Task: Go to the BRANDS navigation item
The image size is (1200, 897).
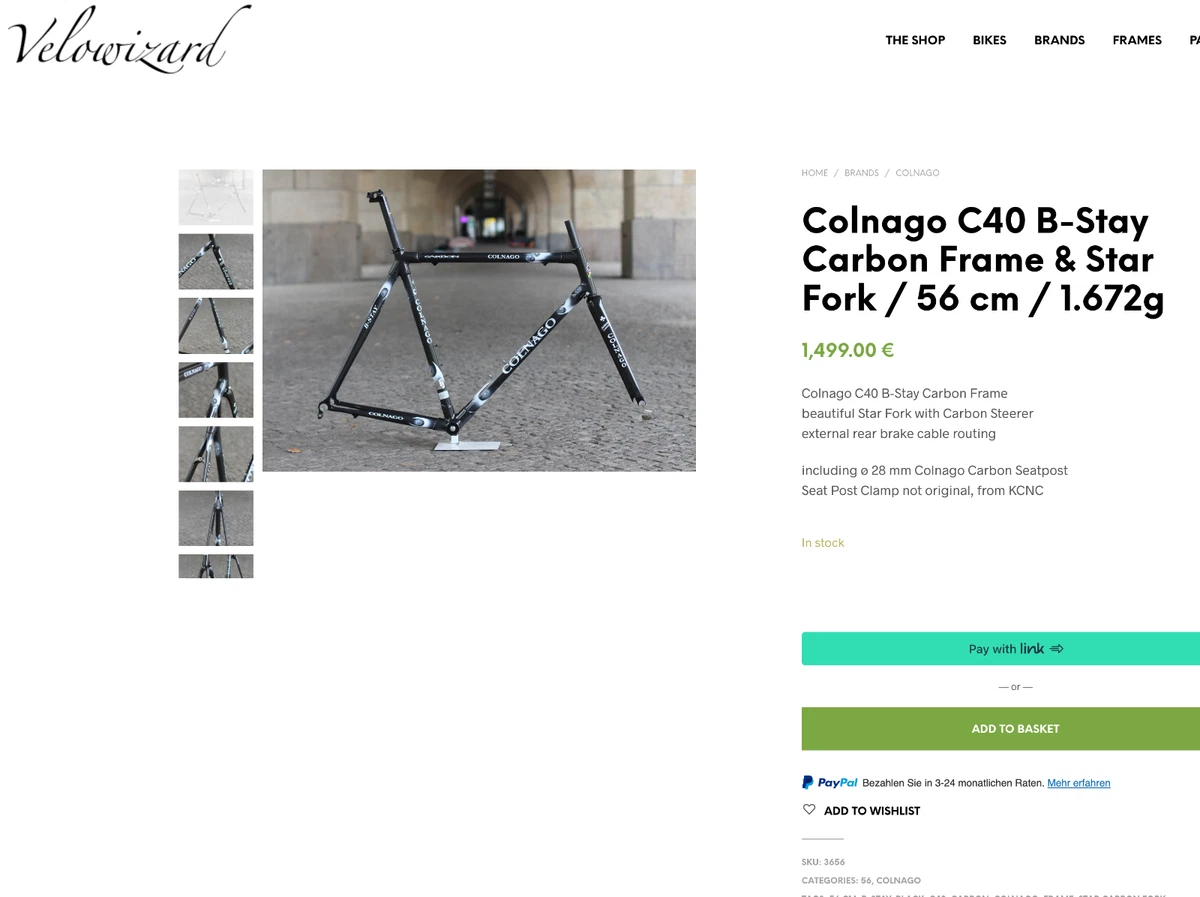Action: point(1059,40)
